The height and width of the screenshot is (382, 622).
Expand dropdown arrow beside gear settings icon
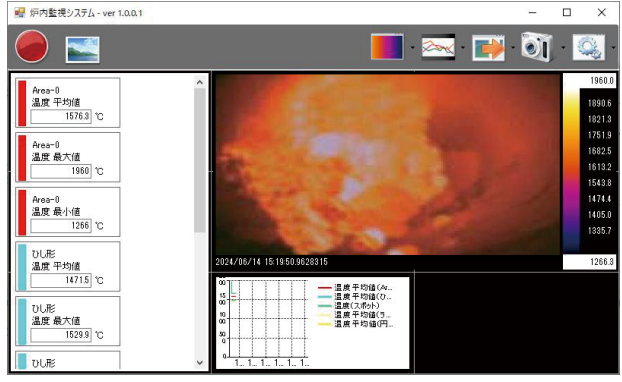tap(614, 48)
